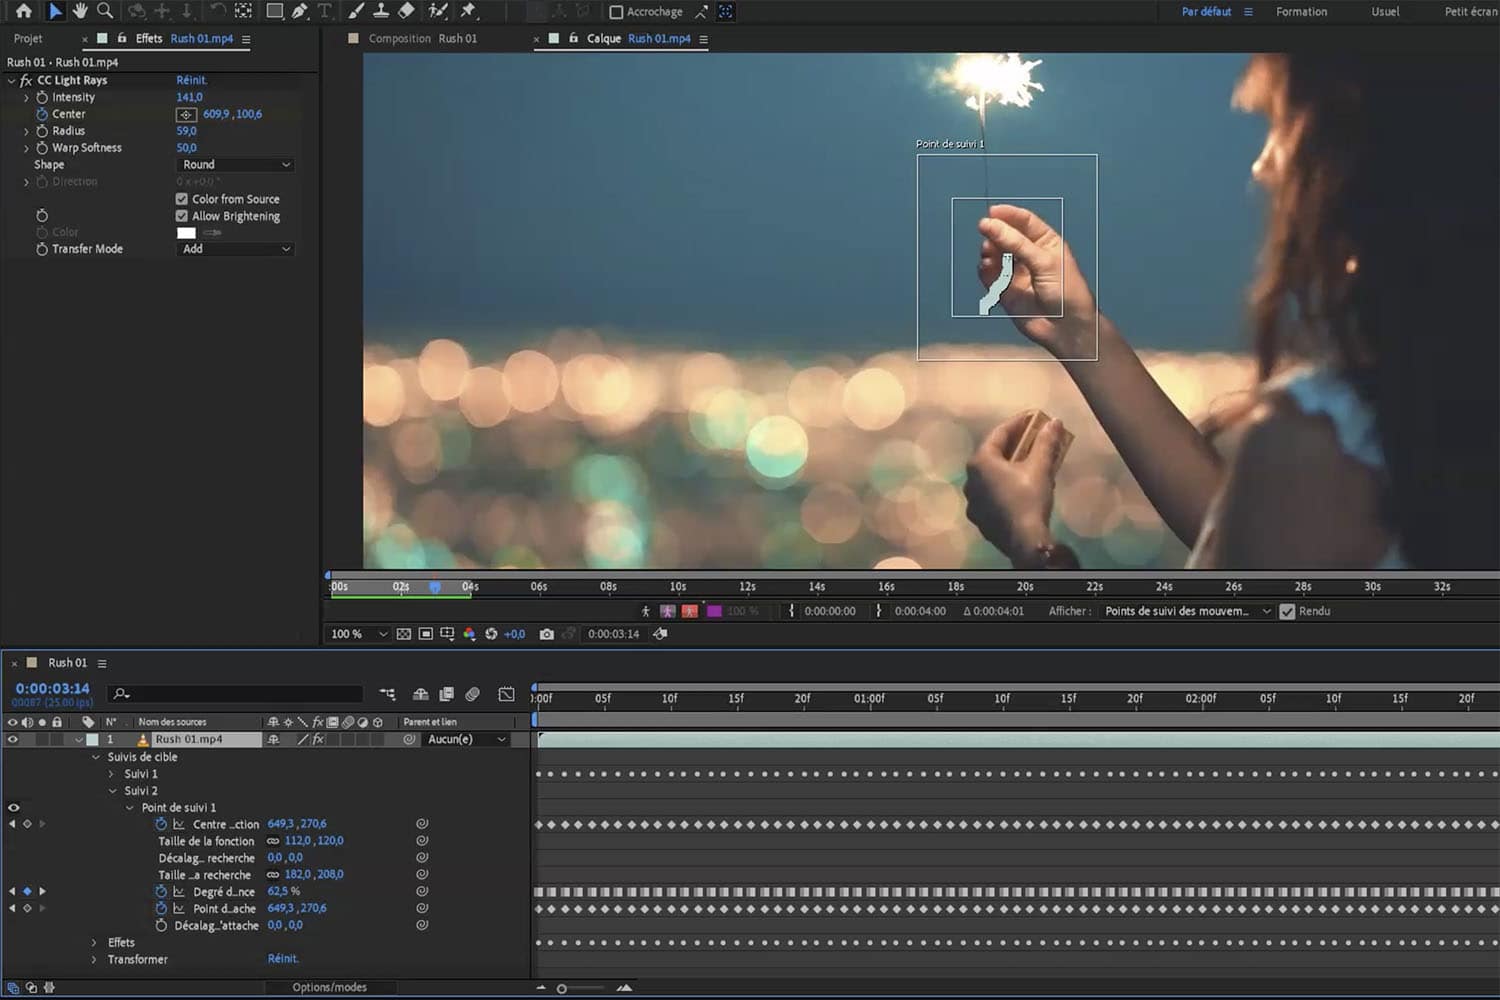Click the Intensity value 141,0

[x=189, y=97]
